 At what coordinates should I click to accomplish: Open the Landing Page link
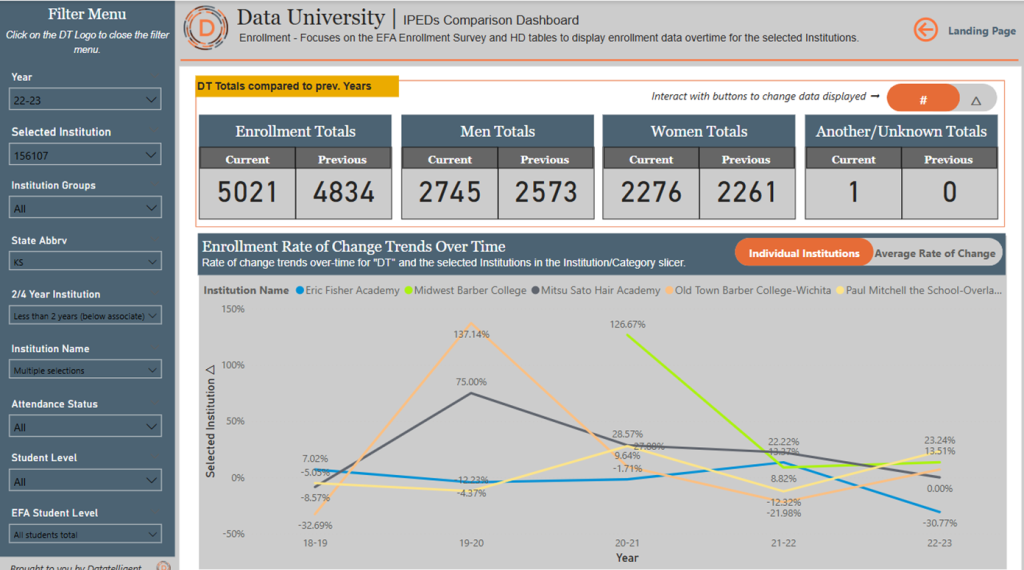(982, 31)
